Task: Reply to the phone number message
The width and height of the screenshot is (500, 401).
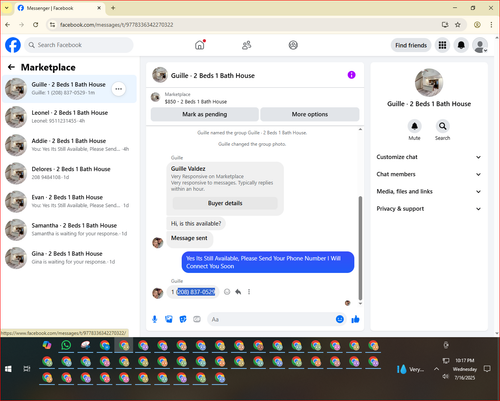Action: [238, 292]
